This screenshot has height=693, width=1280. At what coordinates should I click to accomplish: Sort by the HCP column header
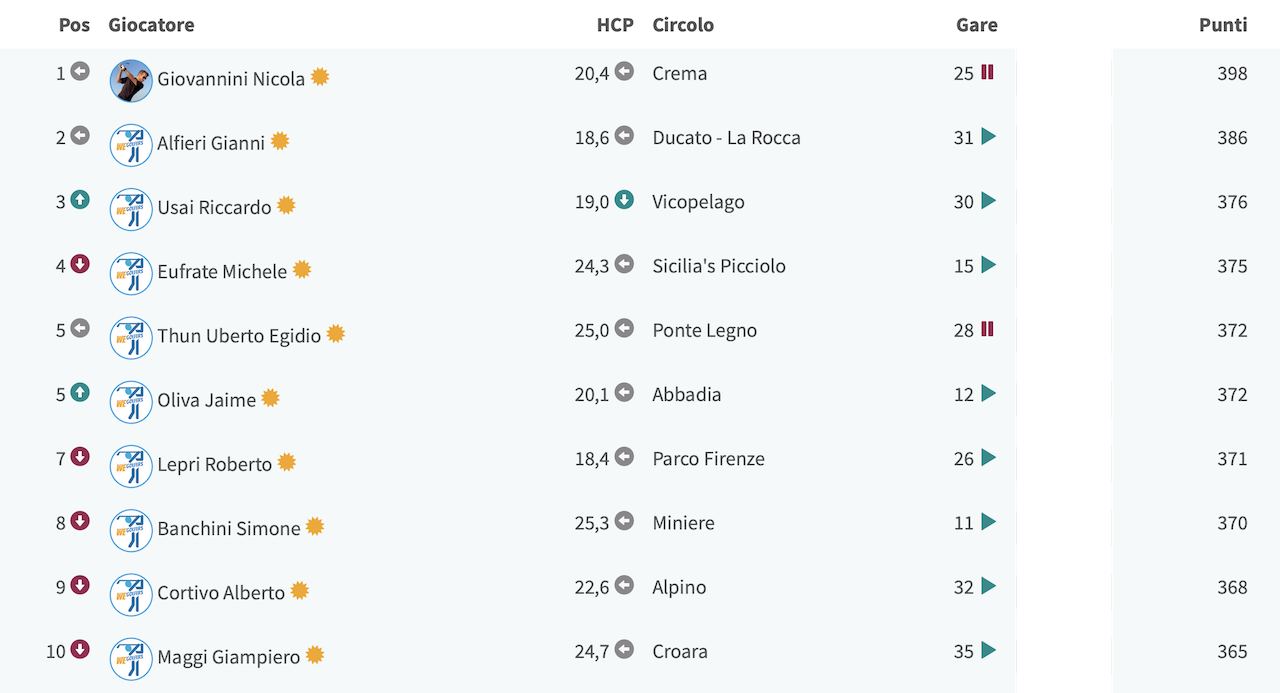[615, 25]
